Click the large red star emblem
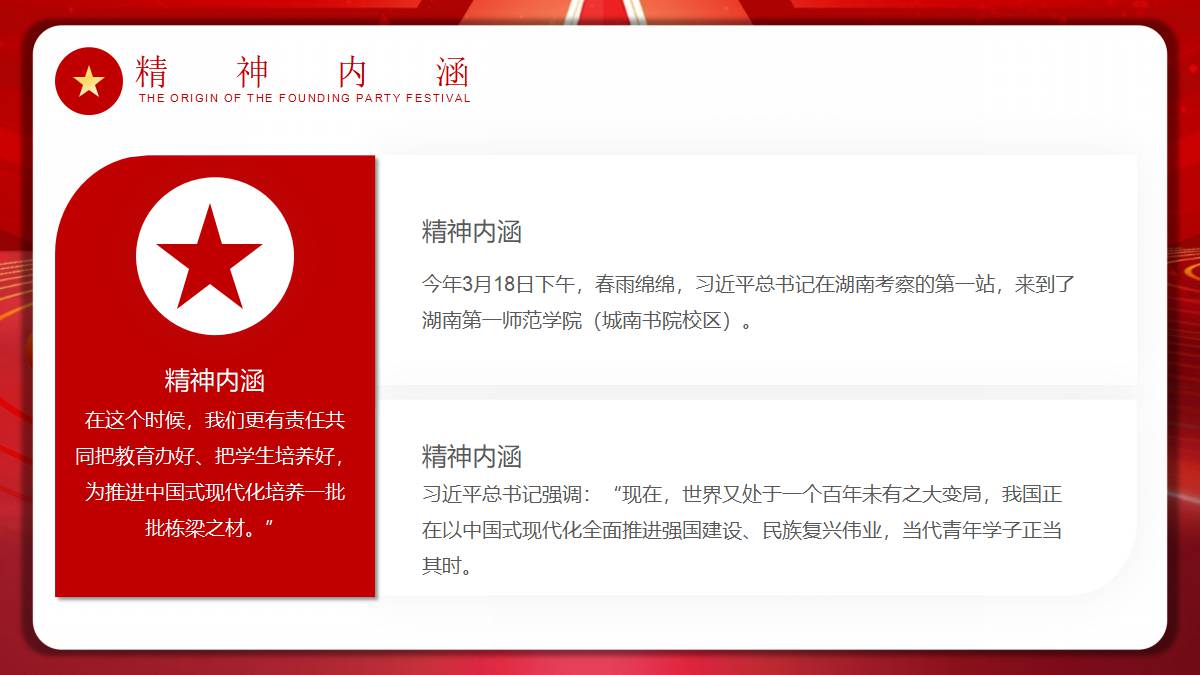Image resolution: width=1200 pixels, height=675 pixels. point(210,258)
